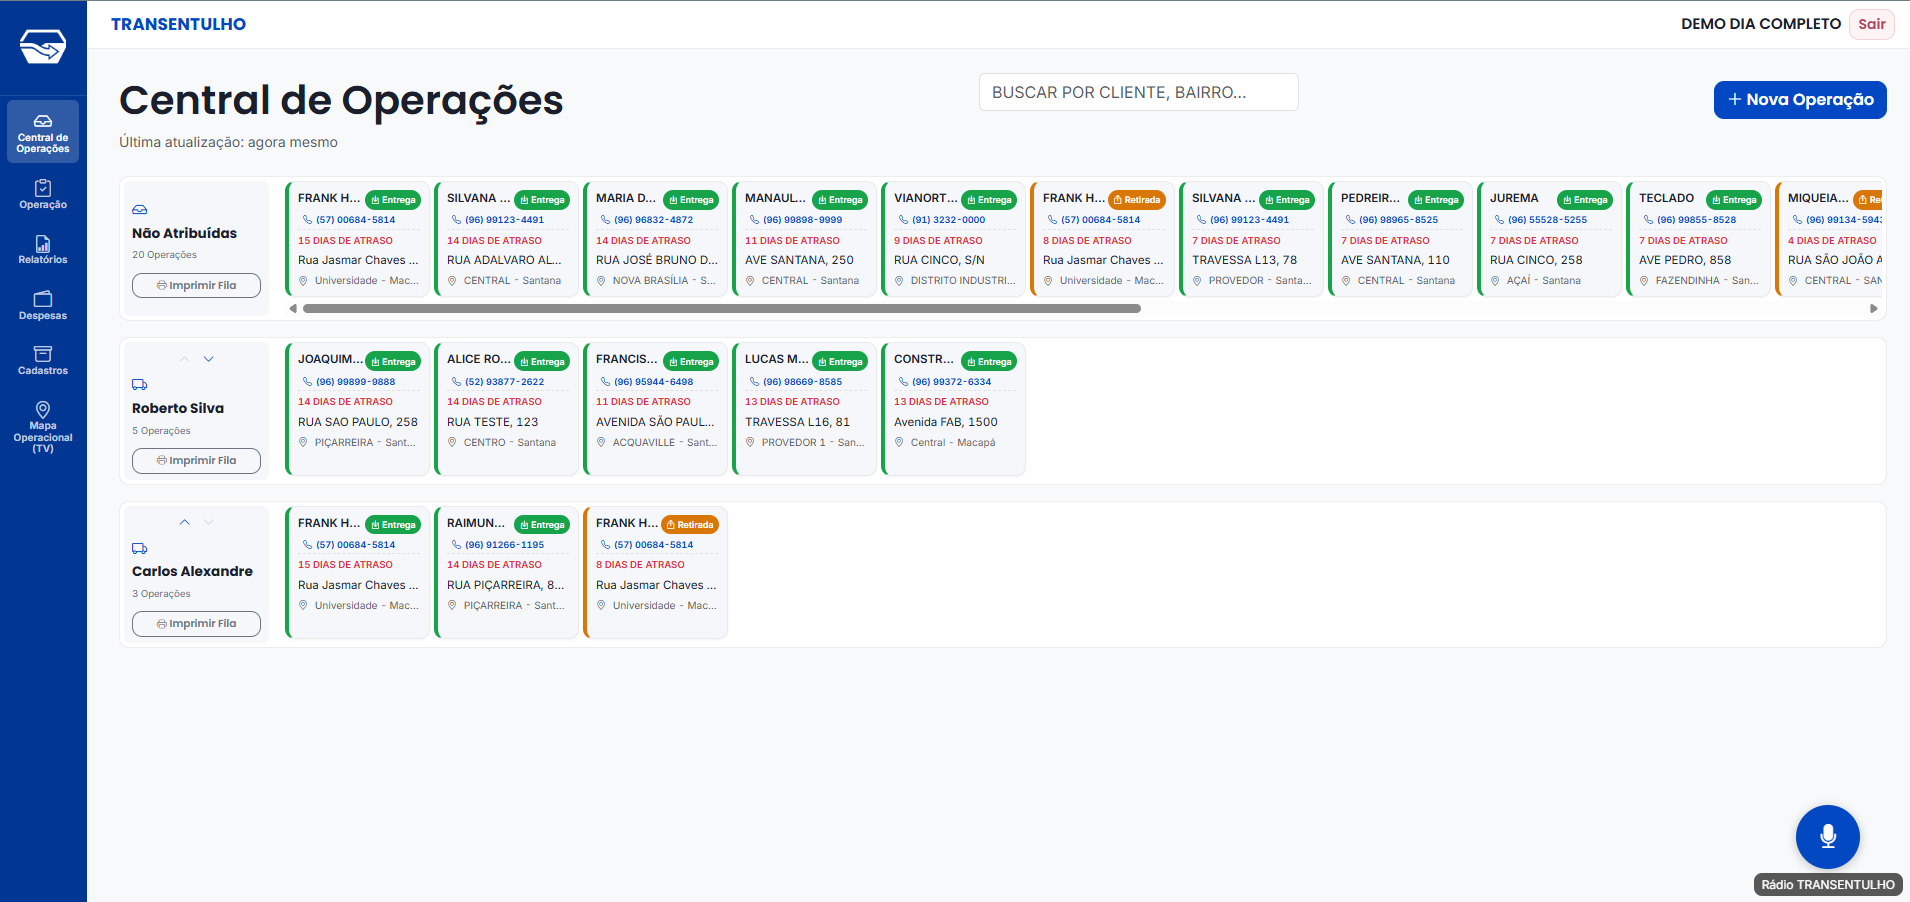Image resolution: width=1910 pixels, height=902 pixels.
Task: Open Mapa Operacional (TV) icon
Action: pos(43,427)
